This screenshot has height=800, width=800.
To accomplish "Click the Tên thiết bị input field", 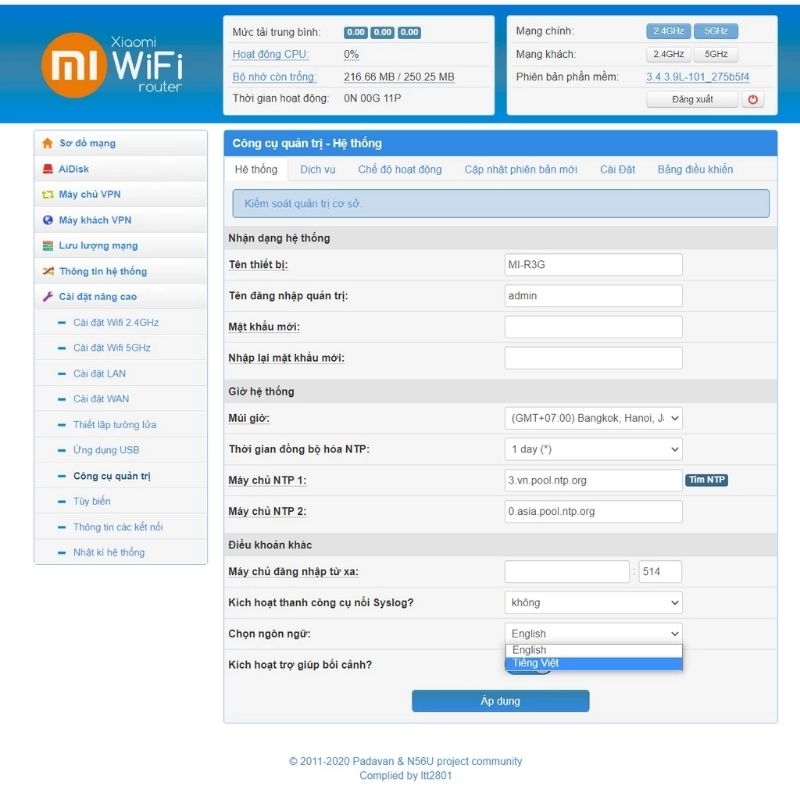I will 593,265.
